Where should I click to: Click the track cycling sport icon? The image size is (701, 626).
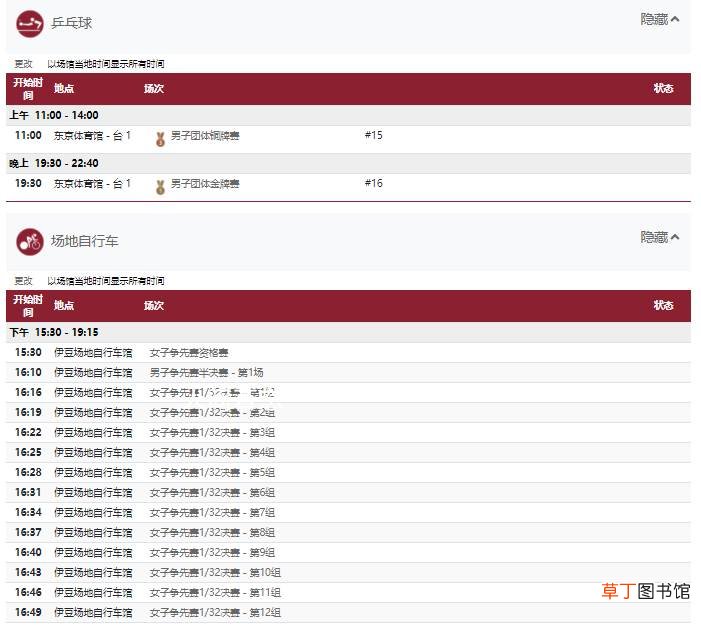click(30, 242)
